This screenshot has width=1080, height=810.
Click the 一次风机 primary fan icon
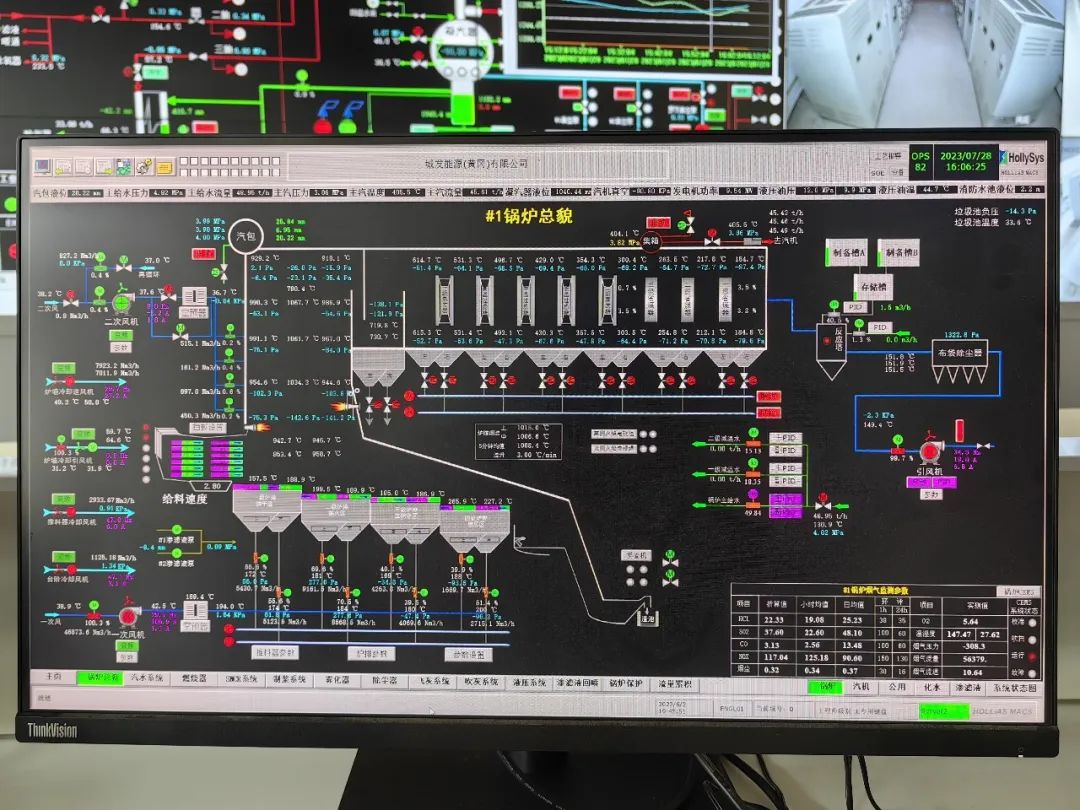[x=128, y=614]
